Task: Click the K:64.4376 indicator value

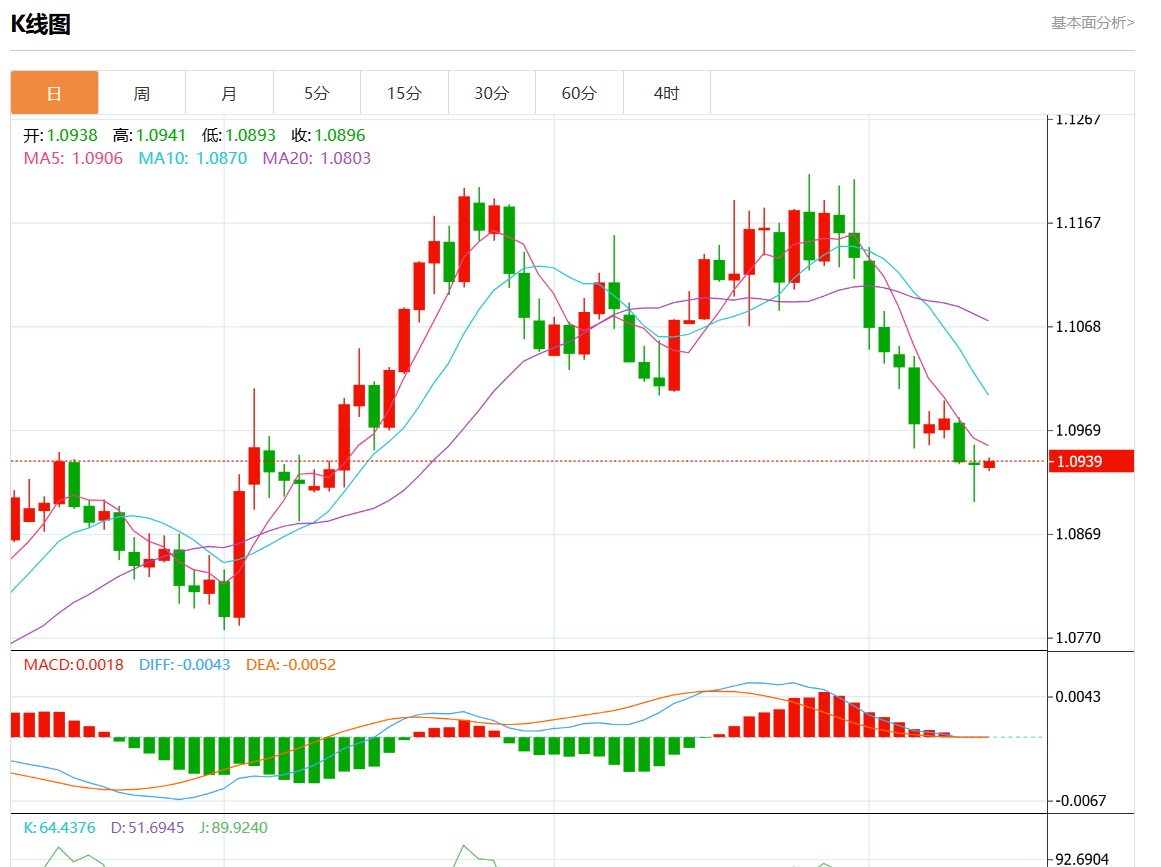Action: [x=59, y=828]
